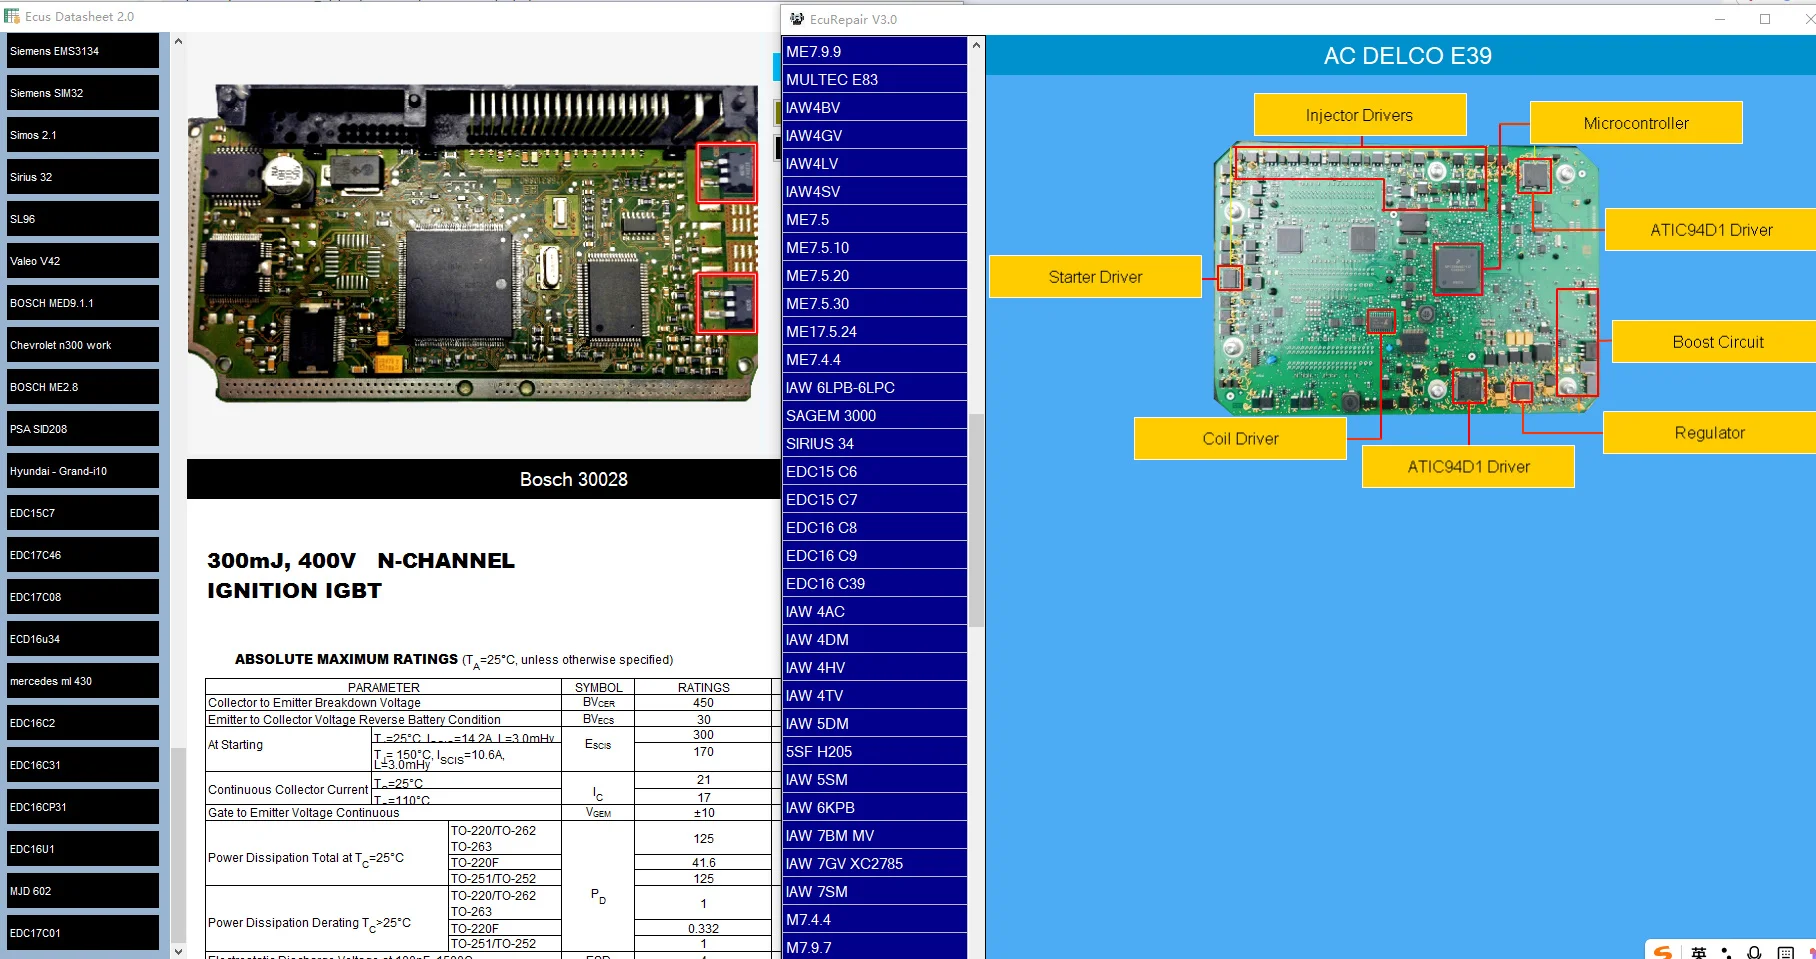Screen dimensions: 1816x959
Task: Choose Sirius 32 from the datasheet list
Action: (83, 177)
